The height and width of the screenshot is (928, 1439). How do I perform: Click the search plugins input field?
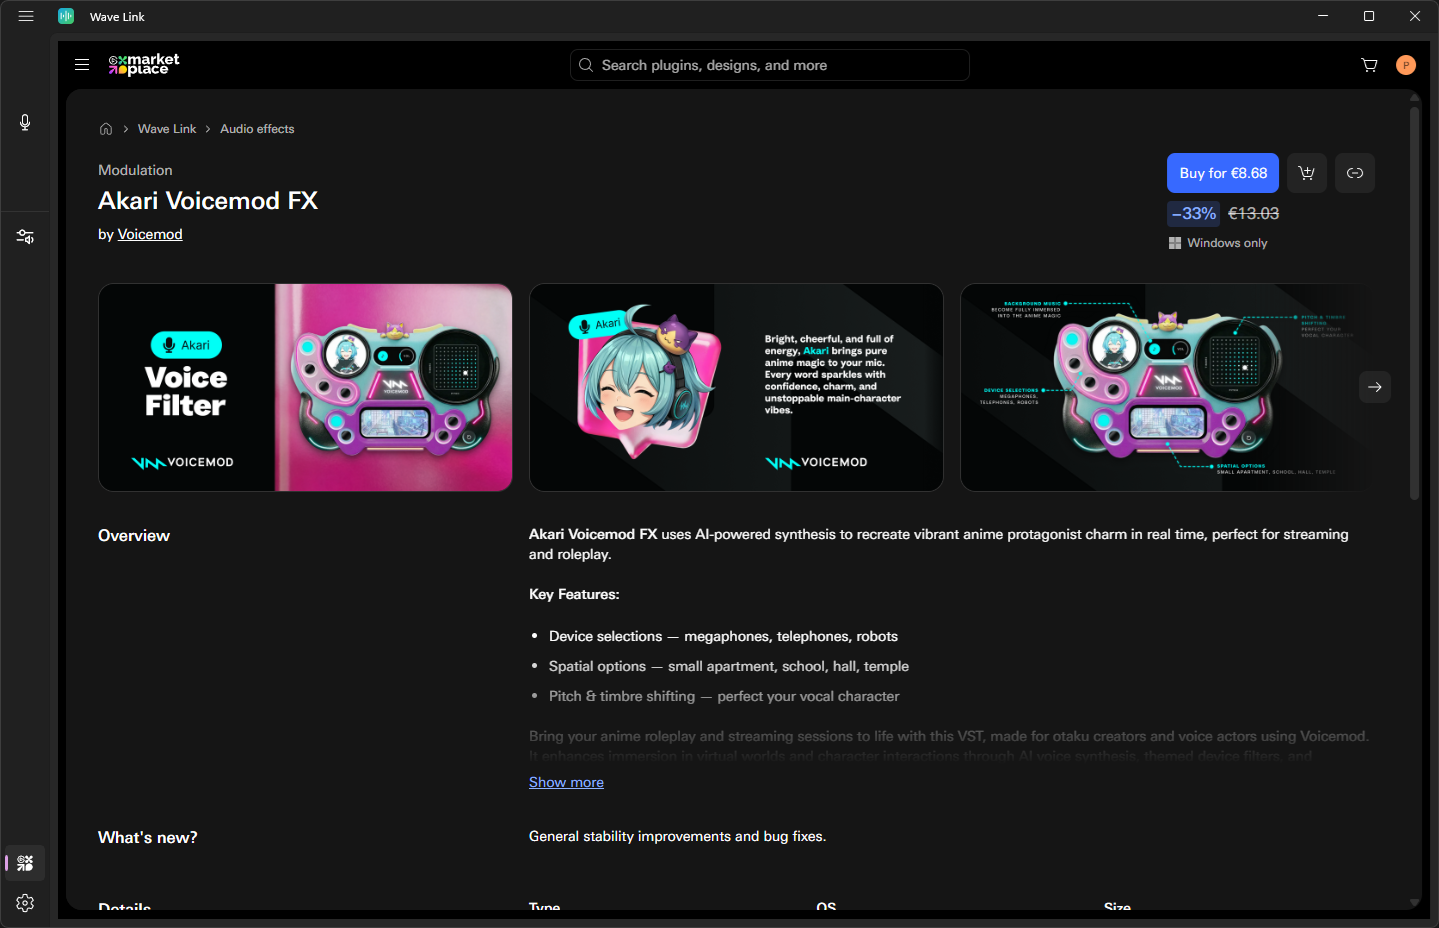pos(770,65)
